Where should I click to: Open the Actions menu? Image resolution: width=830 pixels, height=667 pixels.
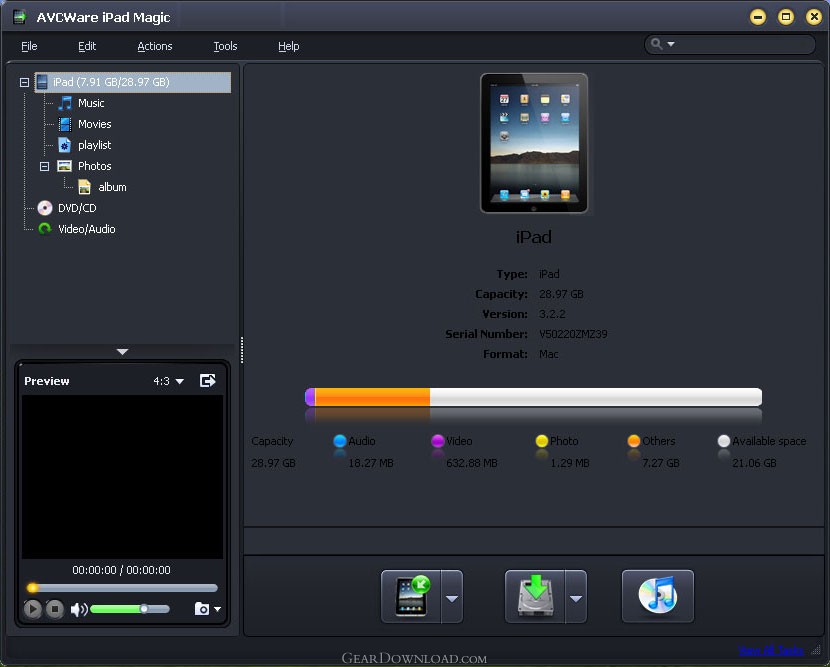click(x=155, y=46)
